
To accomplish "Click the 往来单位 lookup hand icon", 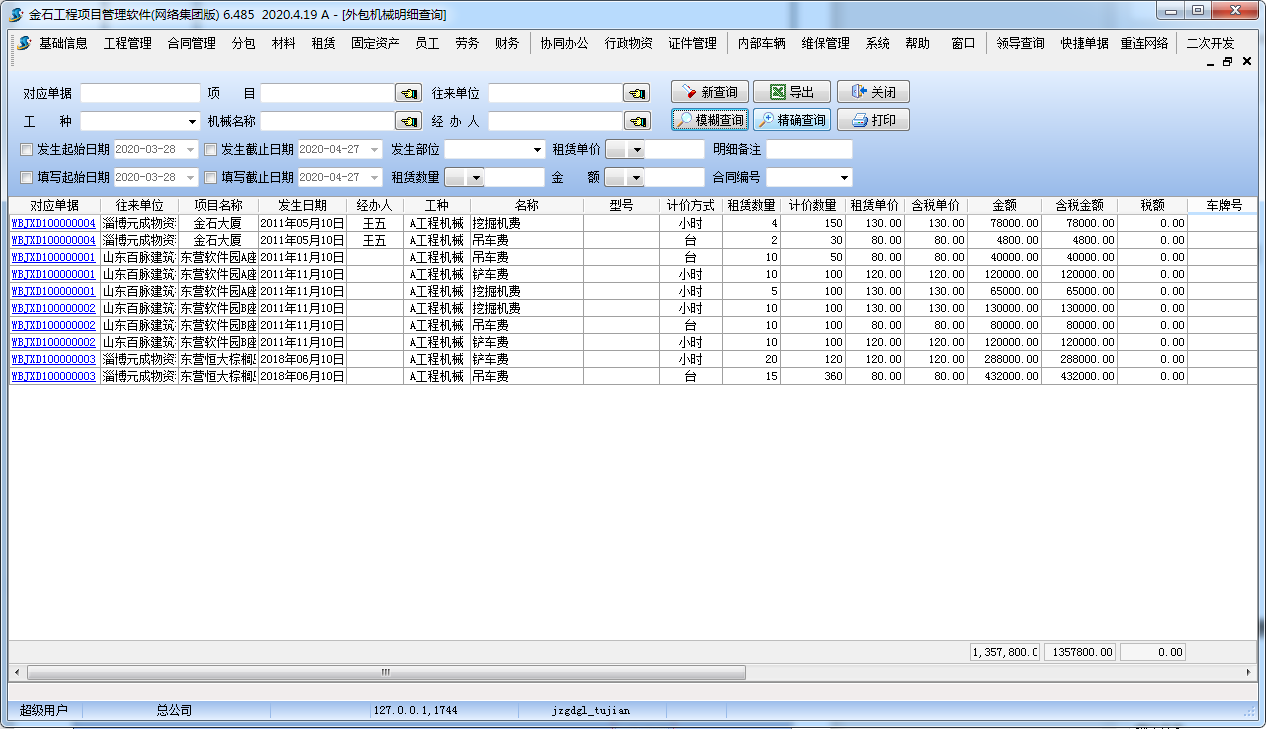I will pos(636,93).
